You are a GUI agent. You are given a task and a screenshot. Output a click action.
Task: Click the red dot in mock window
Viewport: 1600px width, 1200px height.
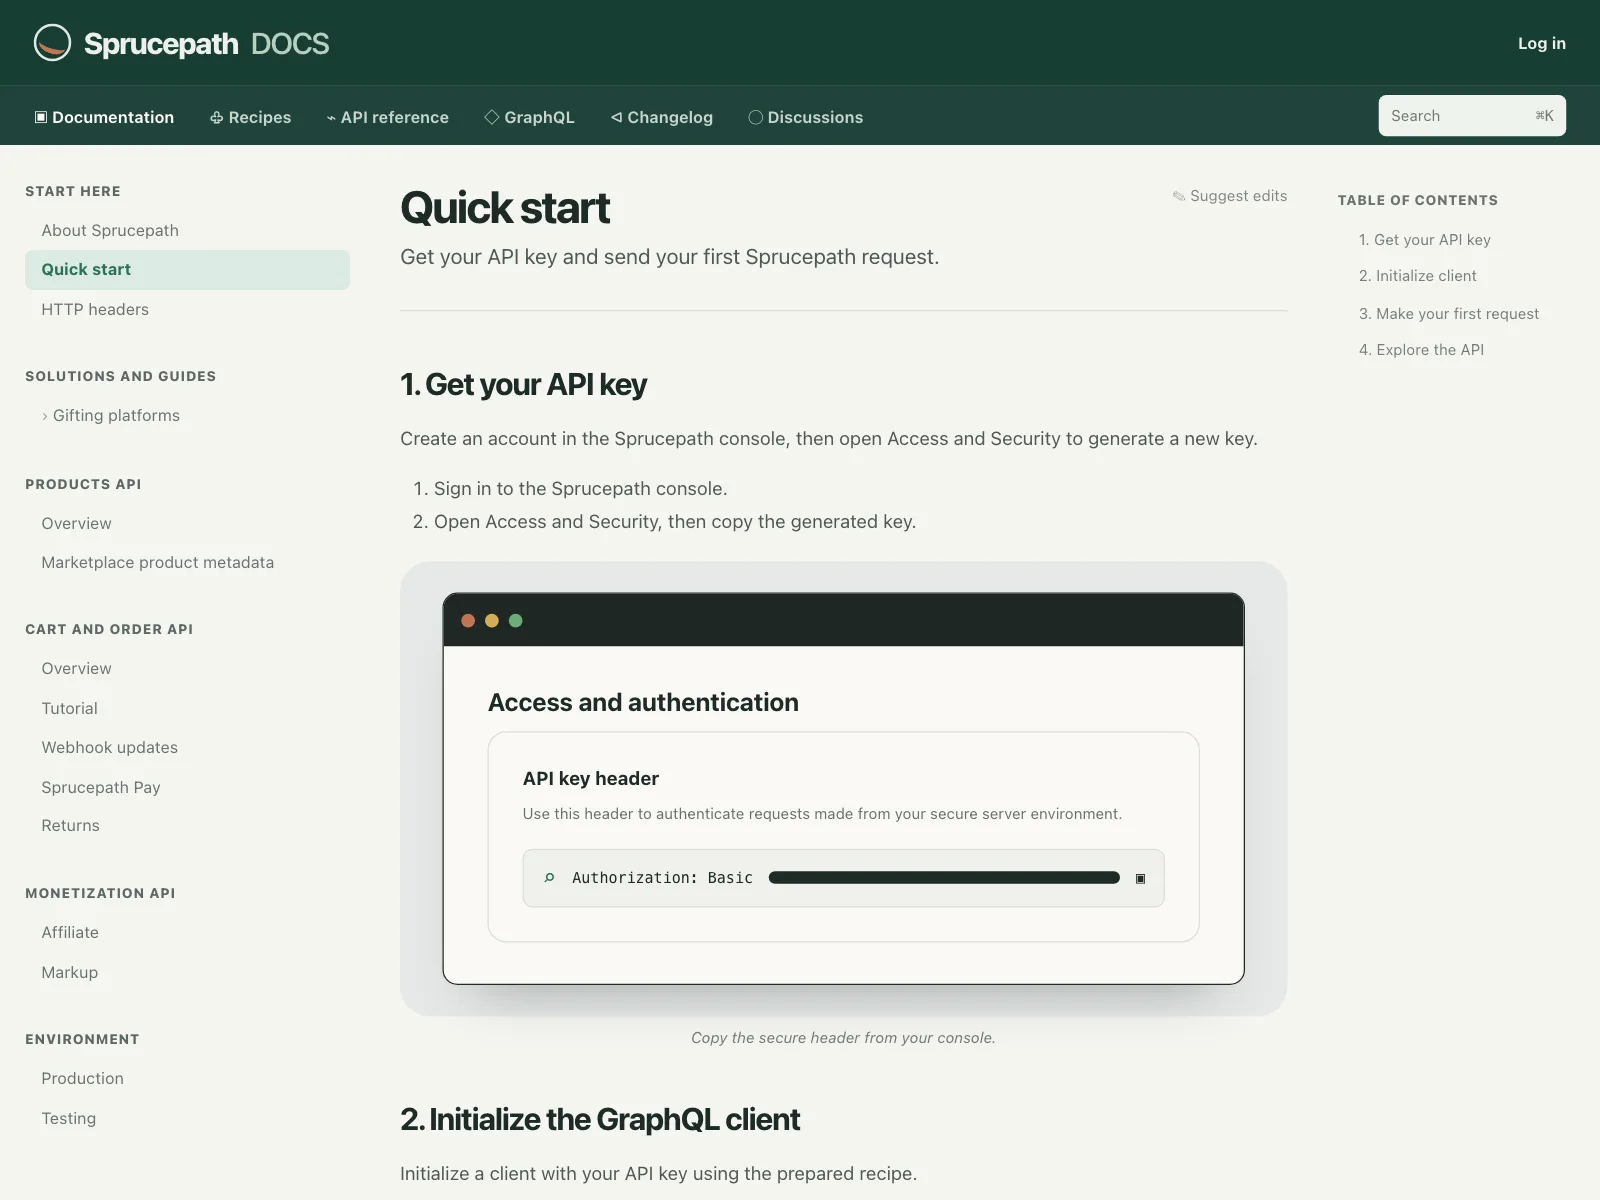point(468,621)
